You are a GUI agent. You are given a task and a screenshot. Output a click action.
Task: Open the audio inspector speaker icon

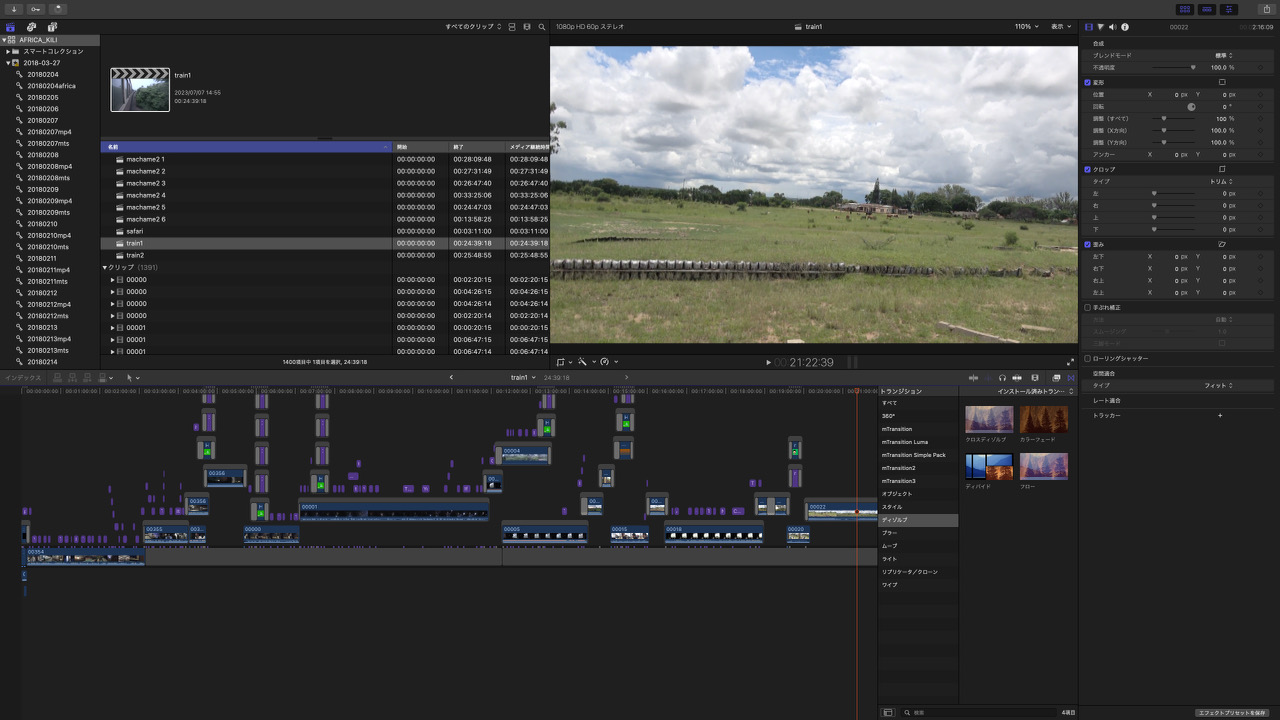coord(1112,27)
